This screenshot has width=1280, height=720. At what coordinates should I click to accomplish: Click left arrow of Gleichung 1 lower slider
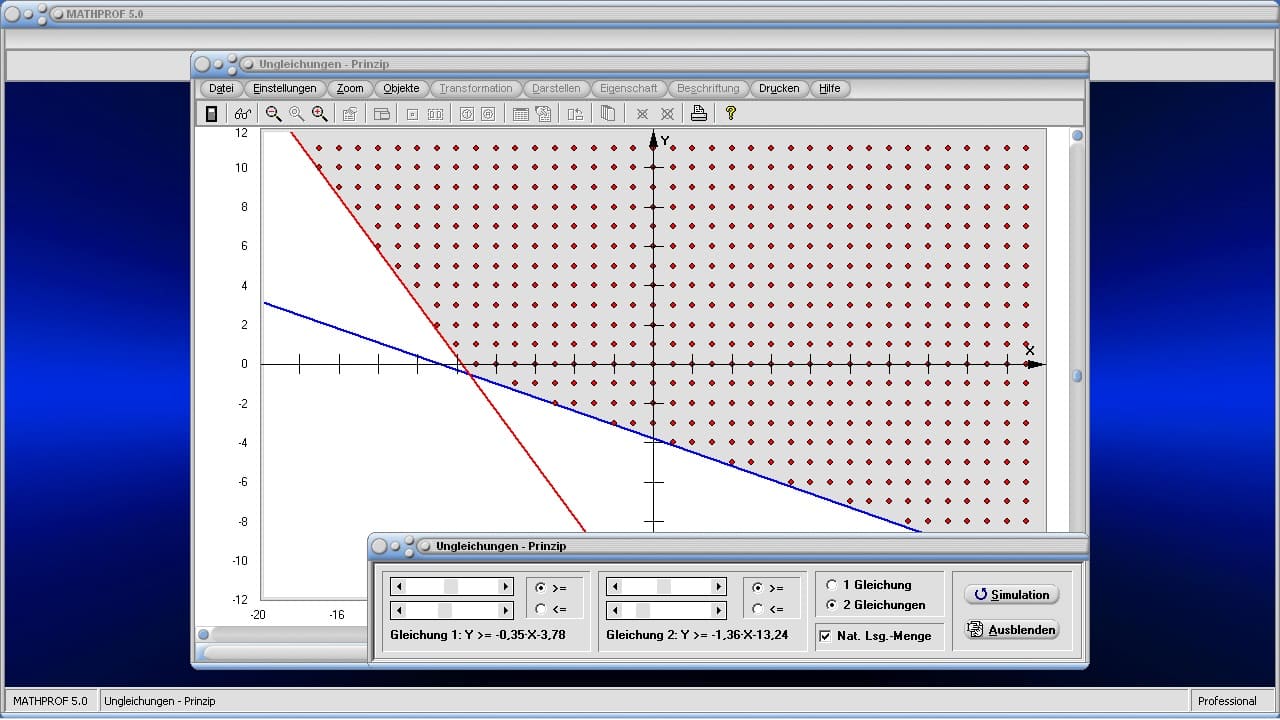(x=397, y=610)
